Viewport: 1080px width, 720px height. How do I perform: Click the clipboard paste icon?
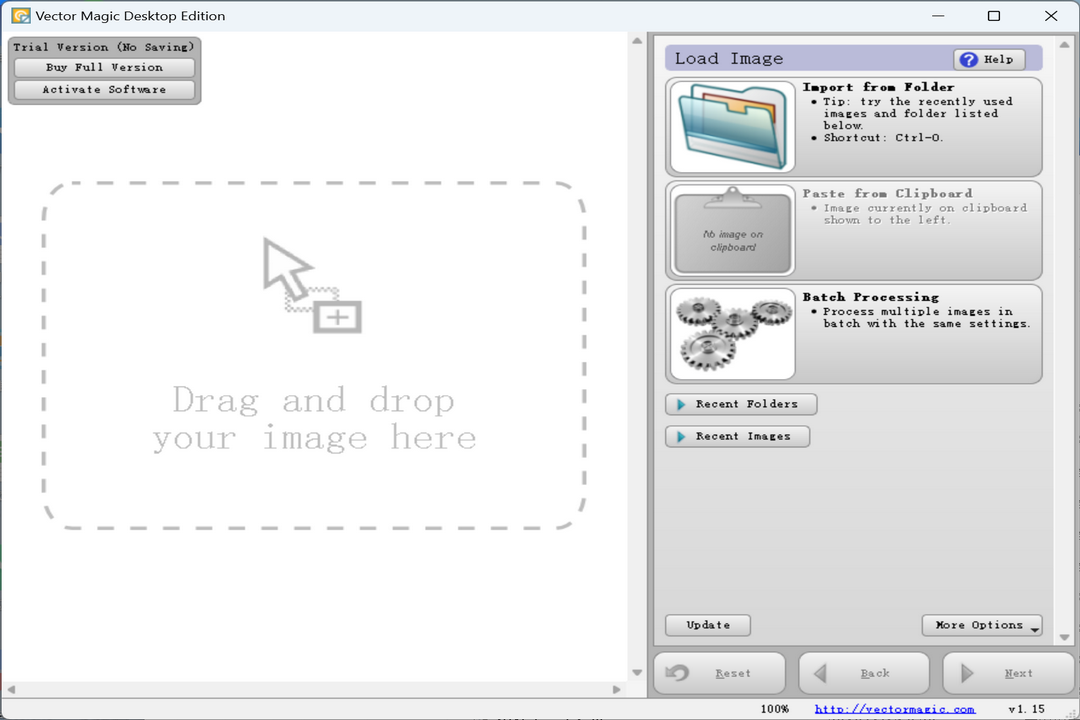[x=732, y=231]
